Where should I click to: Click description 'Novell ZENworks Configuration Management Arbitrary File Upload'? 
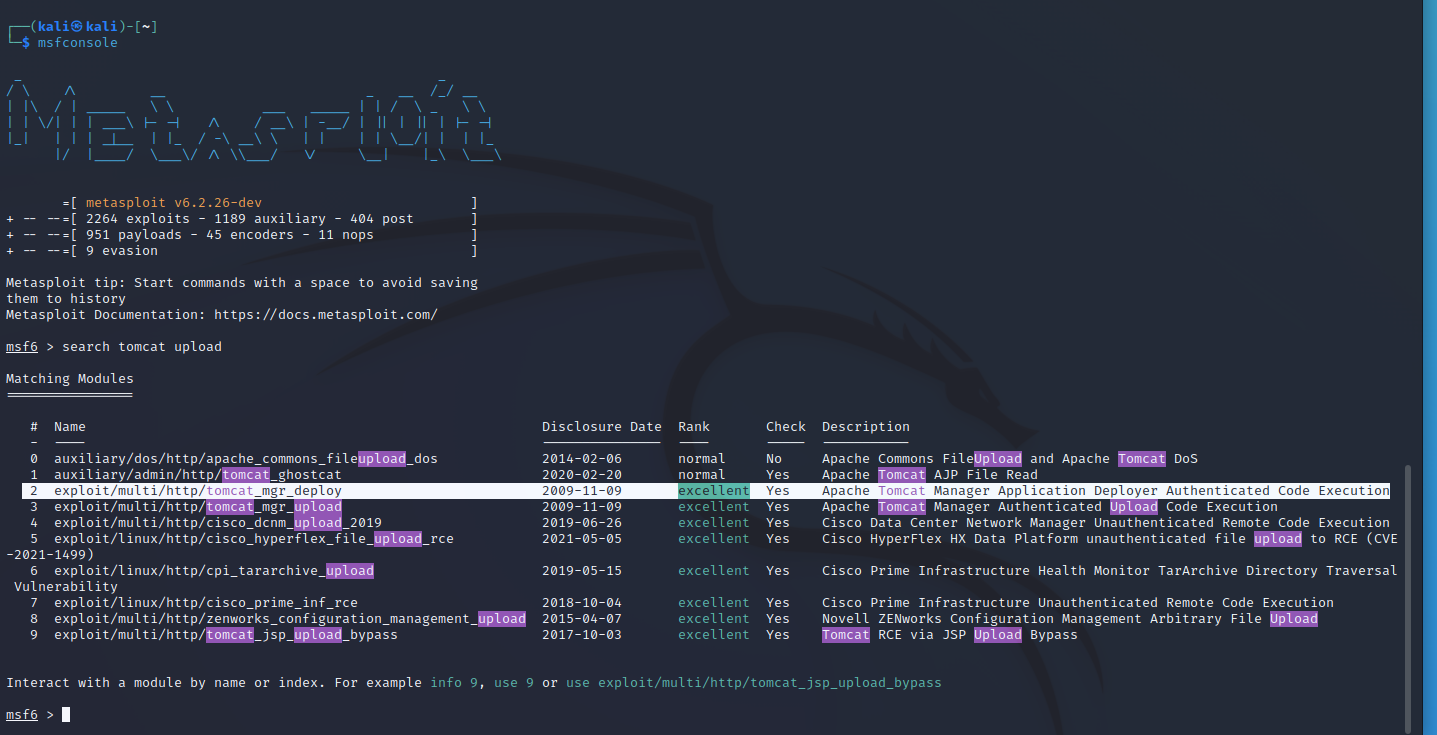click(1070, 619)
